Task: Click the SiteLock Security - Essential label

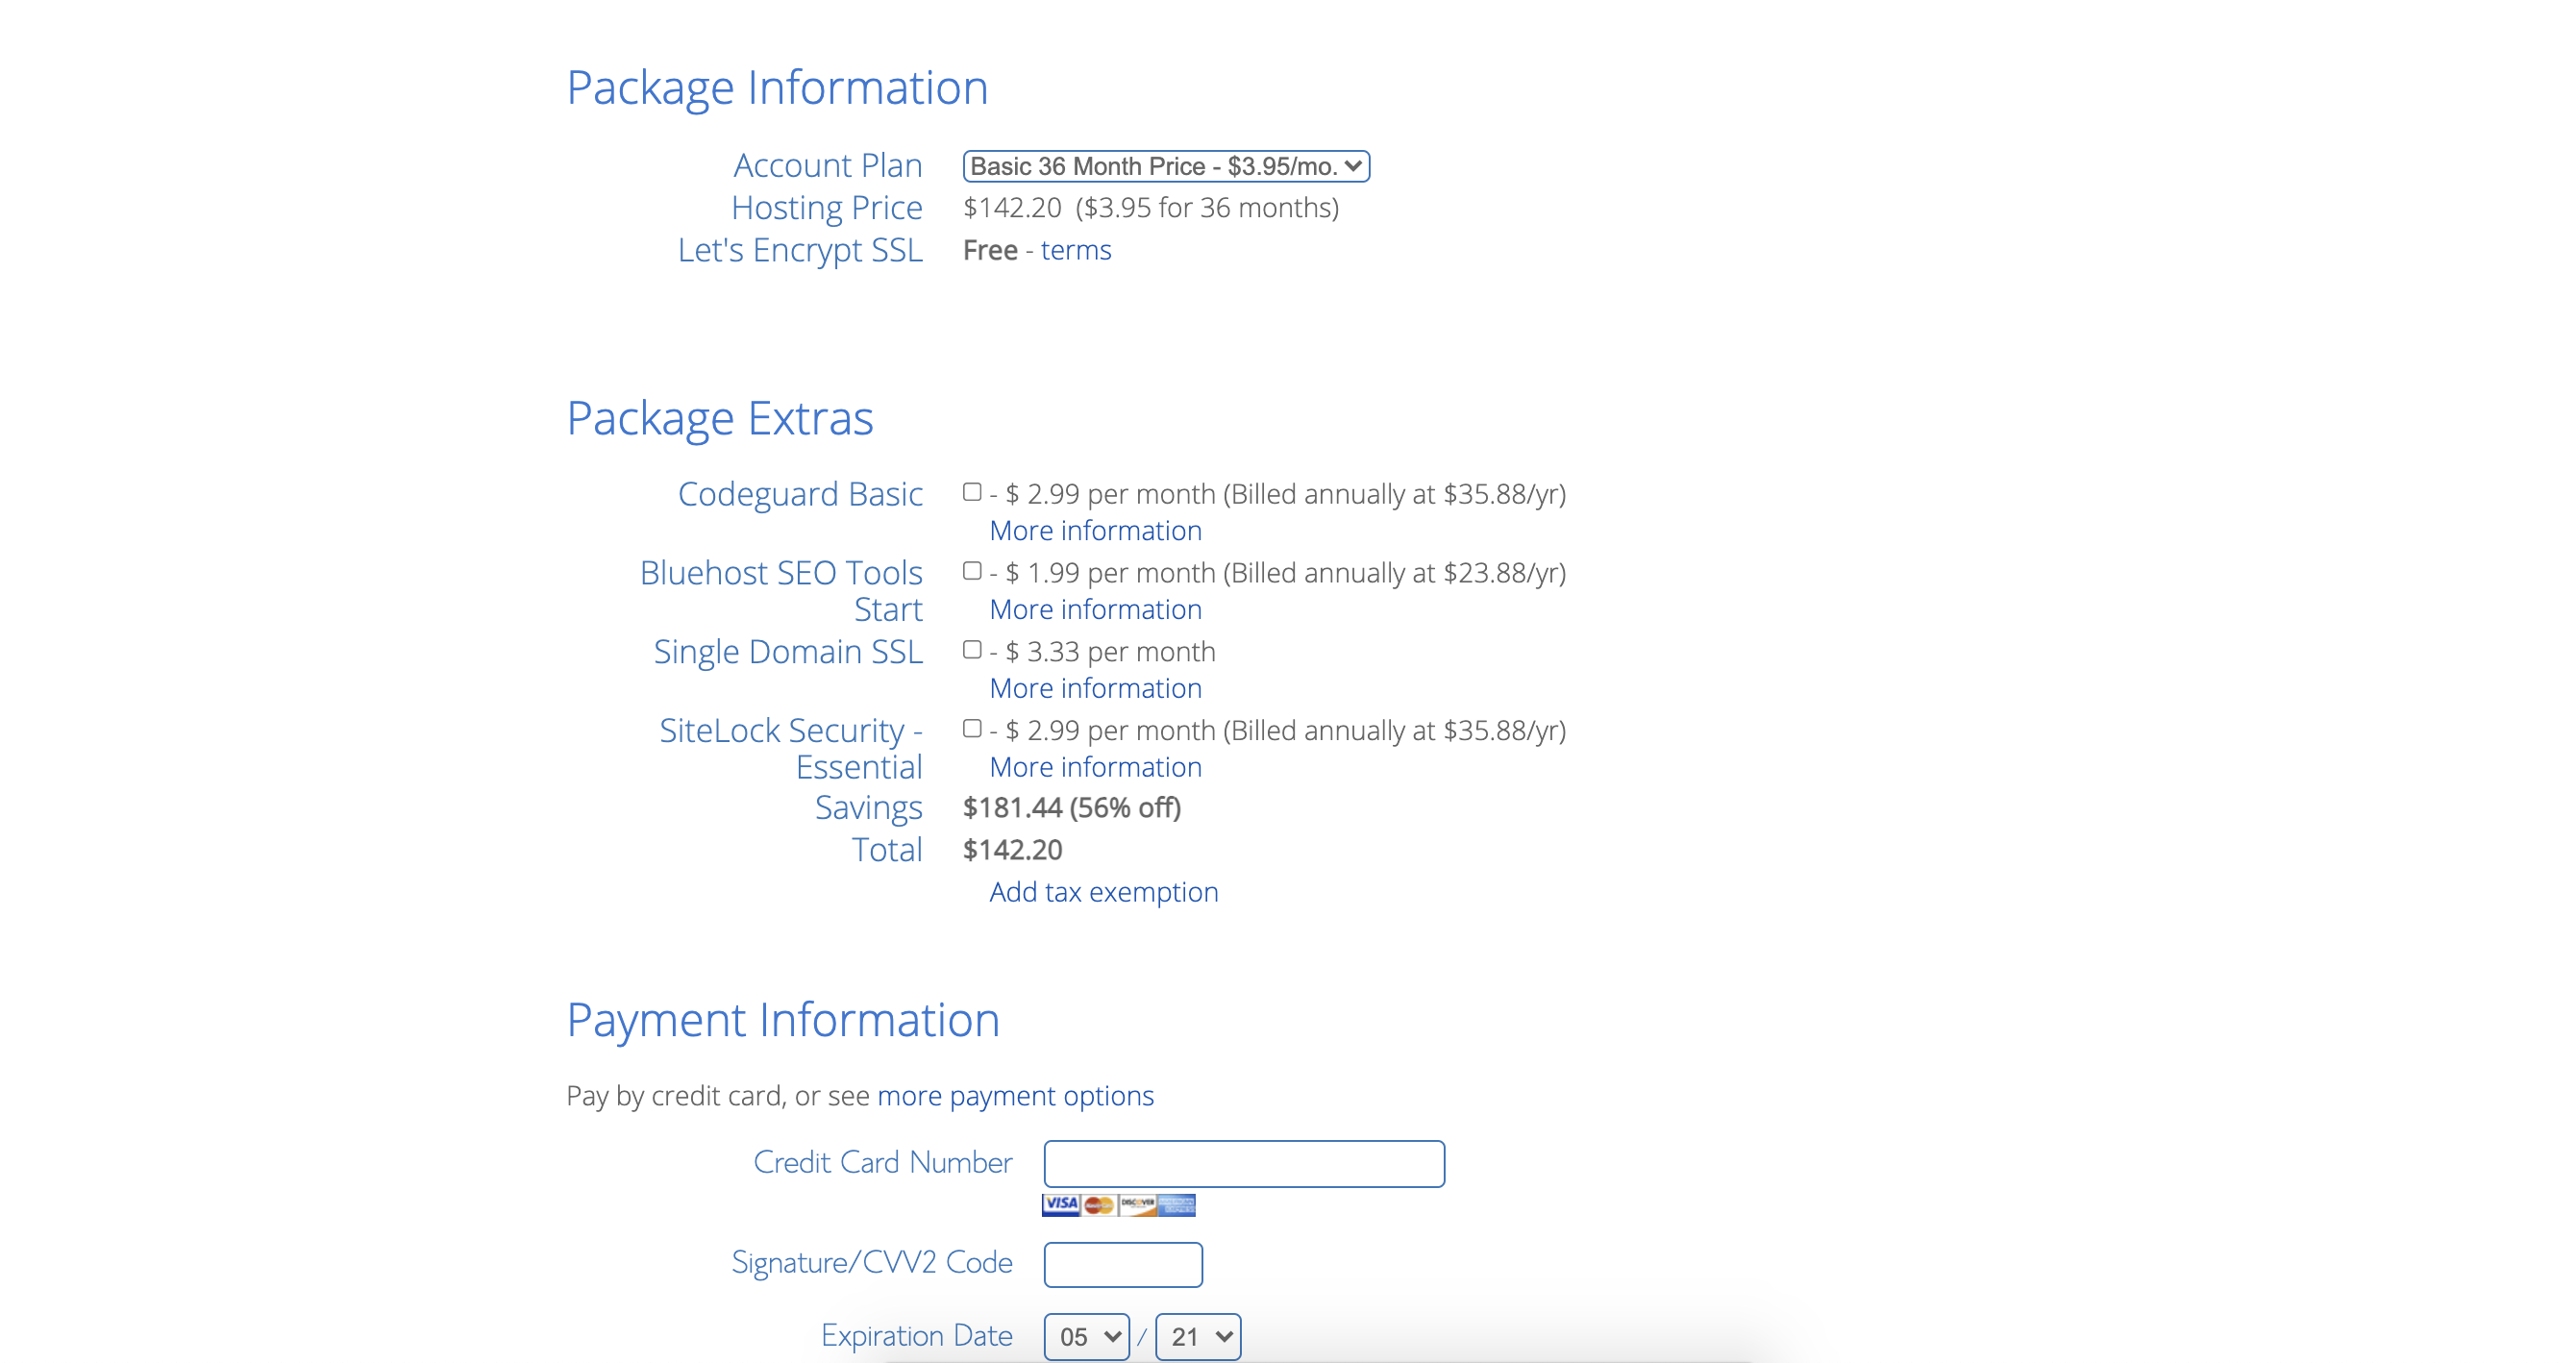Action: pyautogui.click(x=791, y=749)
